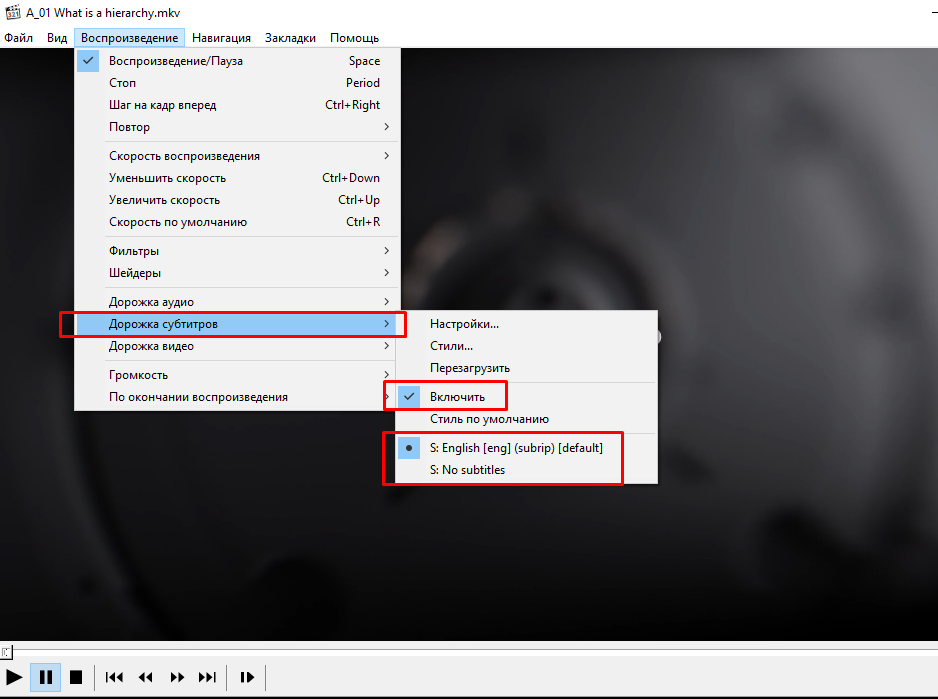Skip to the previous file button
The height and width of the screenshot is (699, 938).
point(114,677)
